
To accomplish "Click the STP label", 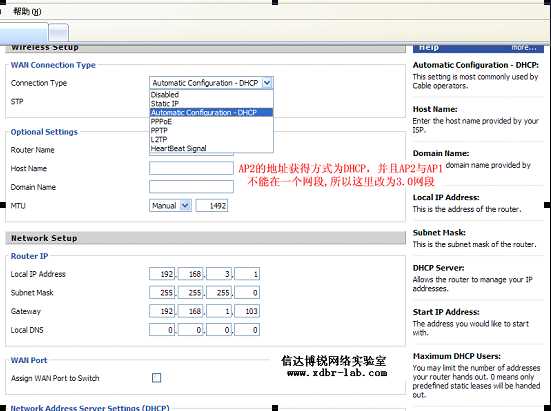I will pos(17,102).
